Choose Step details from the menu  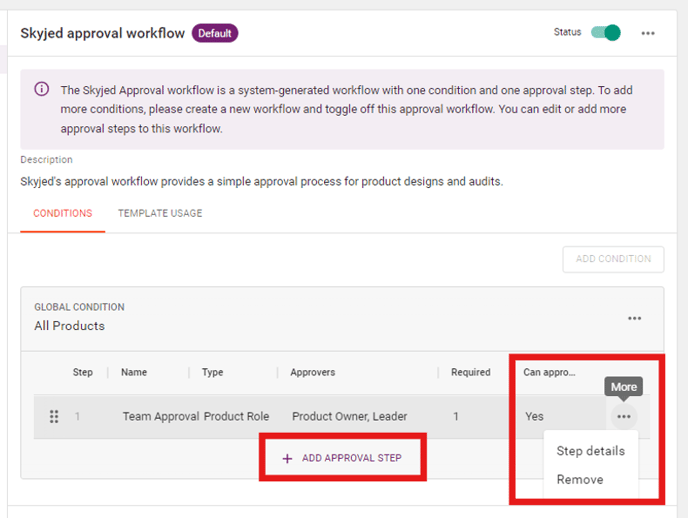pyautogui.click(x=591, y=451)
